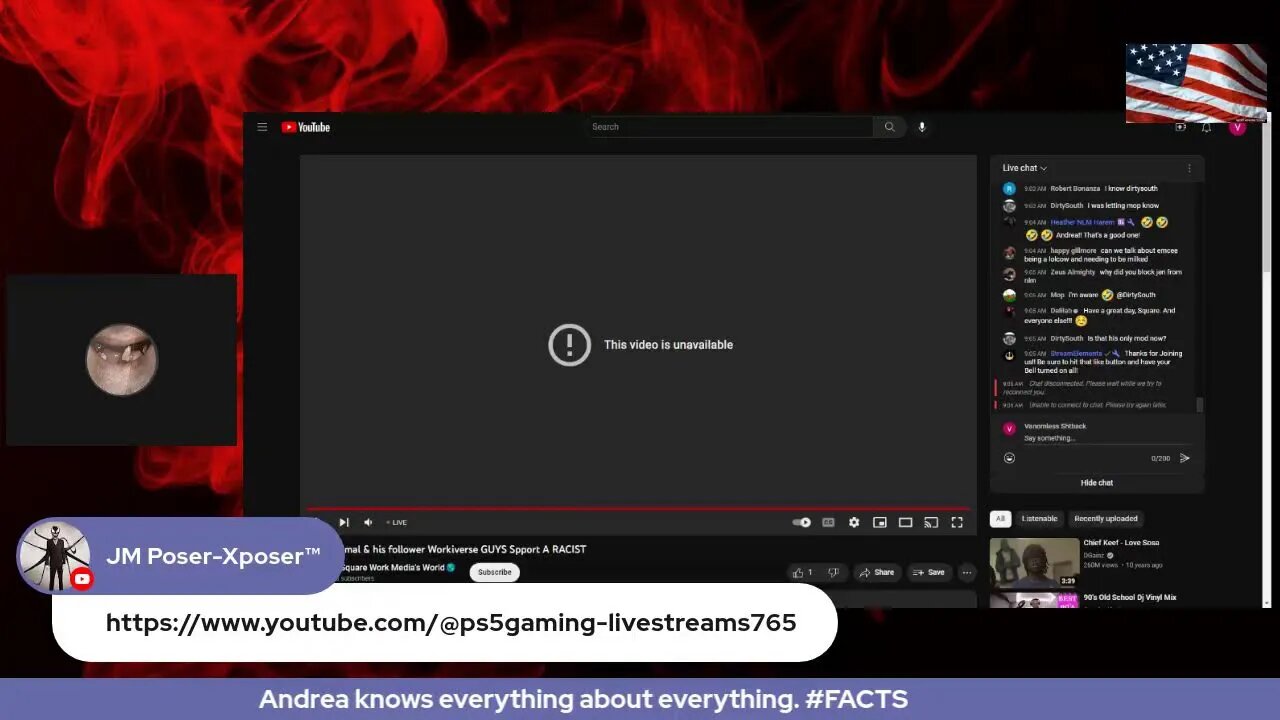Save the video to playlist
The width and height of the screenshot is (1280, 720).
929,573
